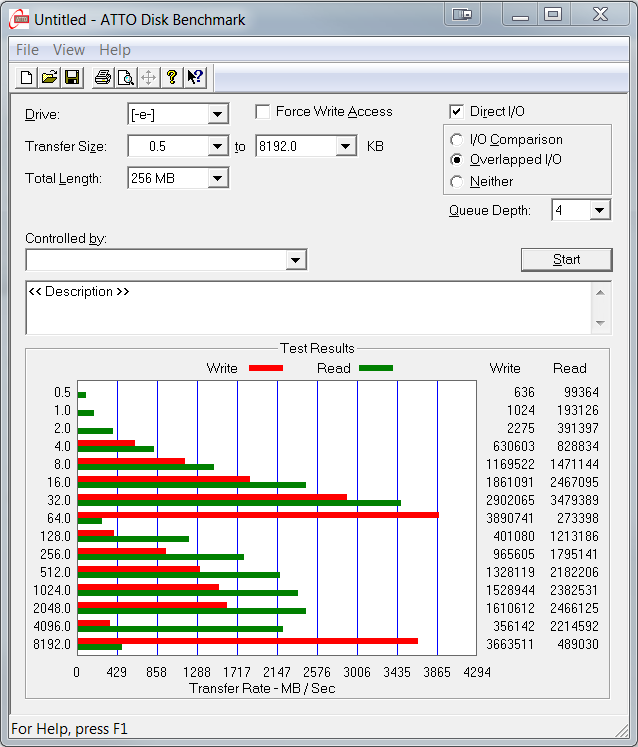Open the View menu
The height and width of the screenshot is (747, 638).
click(69, 50)
